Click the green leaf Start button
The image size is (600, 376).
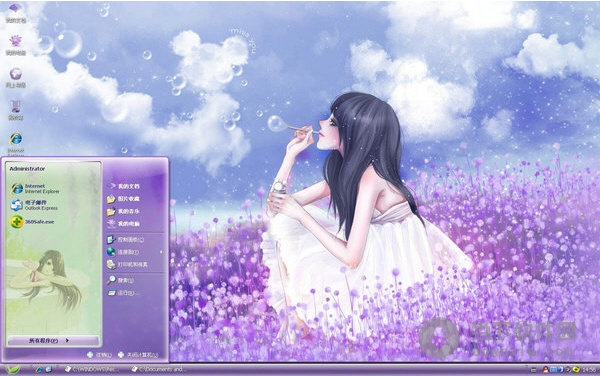point(13,370)
